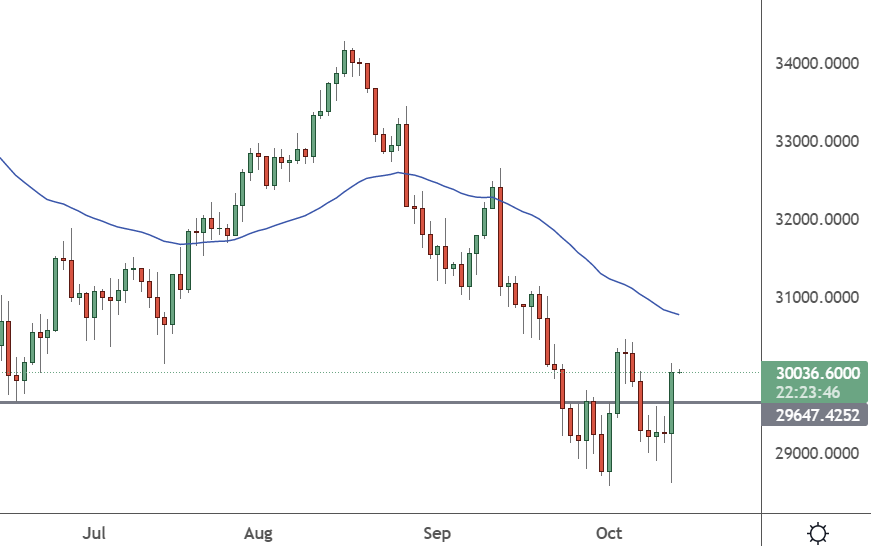Click the Jul label on time axis

coord(94,533)
